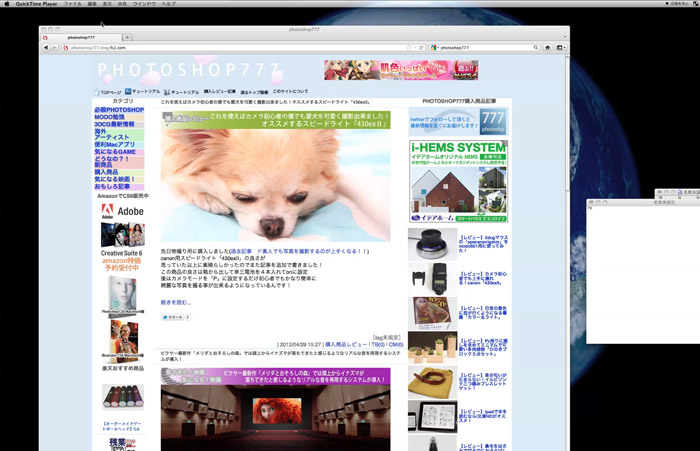Open the どうなの？！新商品 category
The height and width of the screenshot is (451, 700).
(119, 162)
